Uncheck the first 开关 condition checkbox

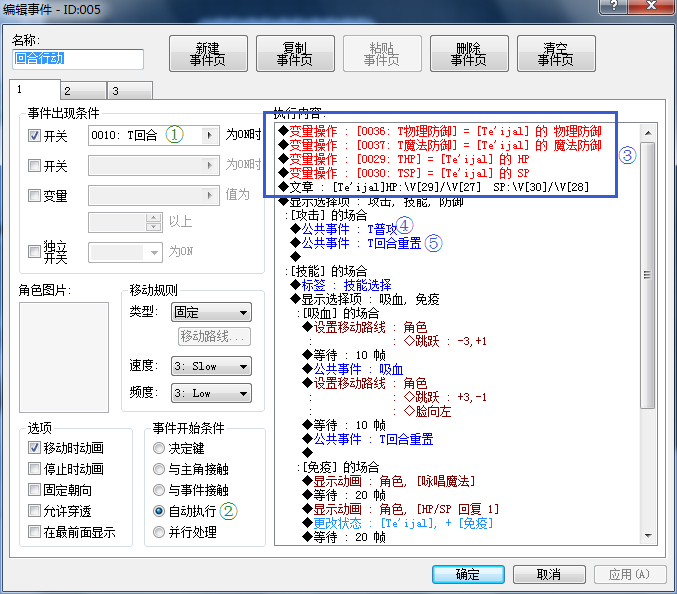point(34,136)
